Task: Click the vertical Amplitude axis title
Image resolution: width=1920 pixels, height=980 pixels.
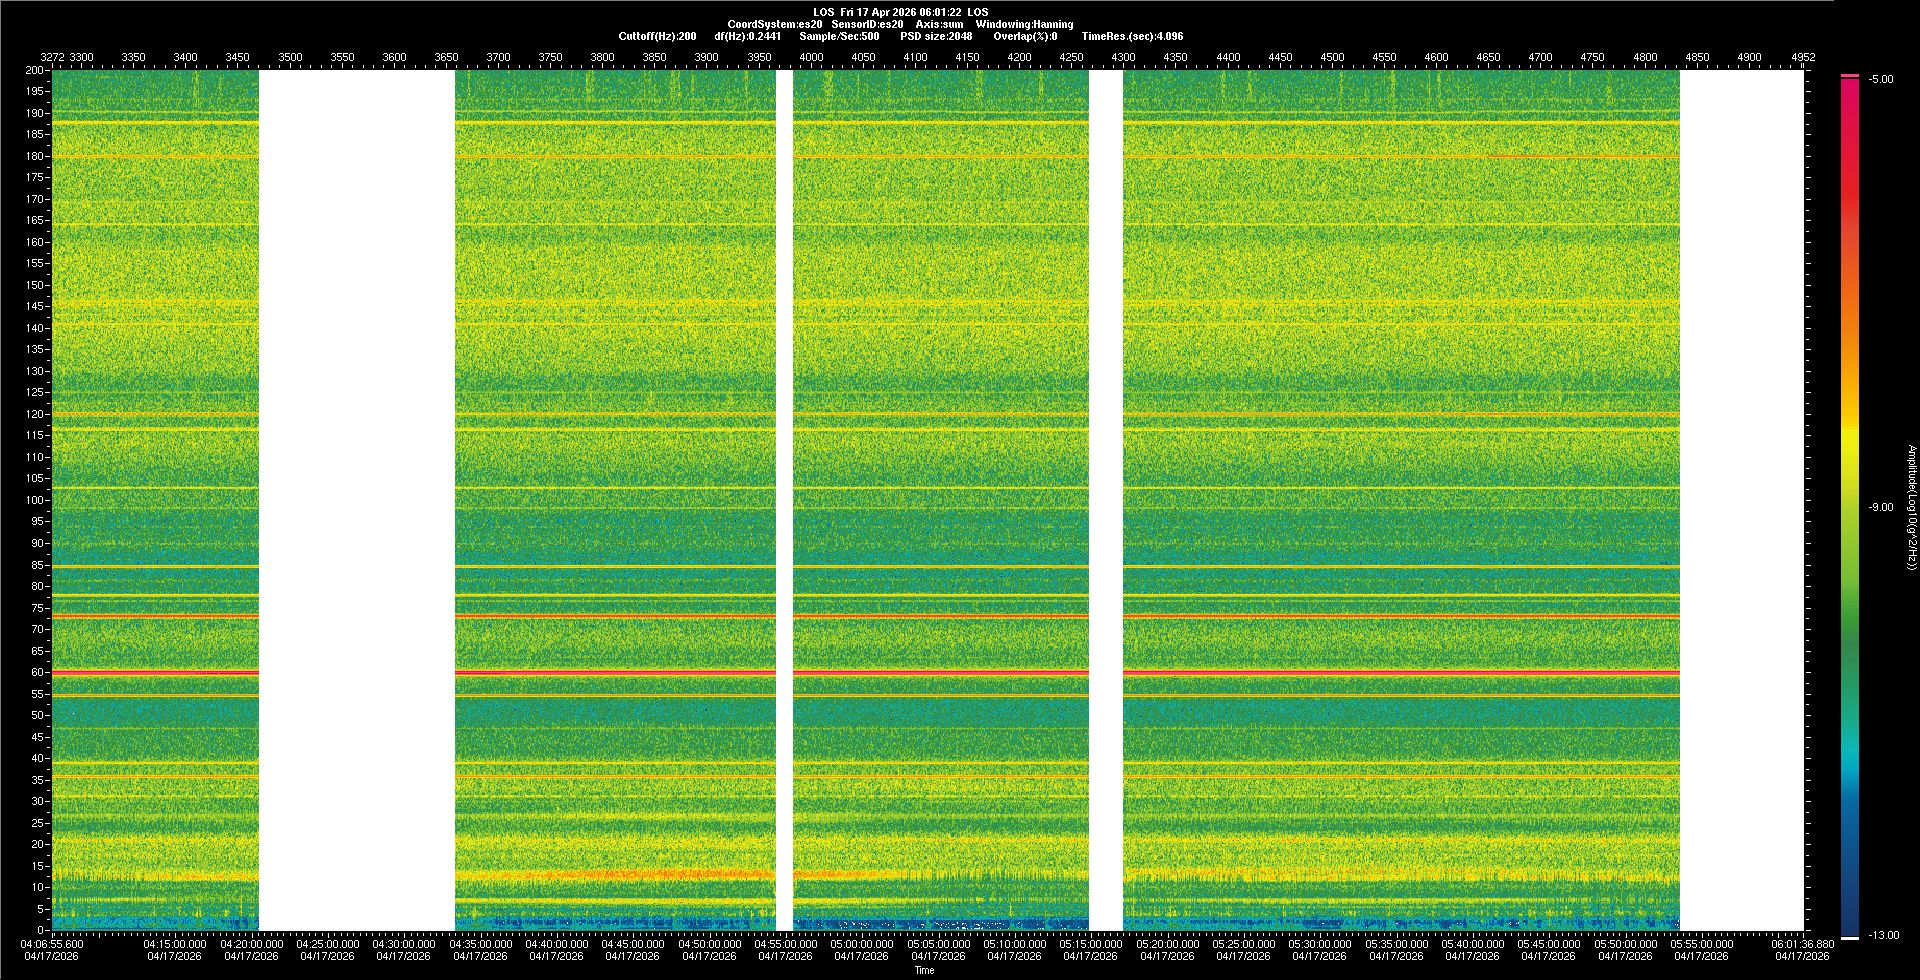Action: [x=1911, y=508]
